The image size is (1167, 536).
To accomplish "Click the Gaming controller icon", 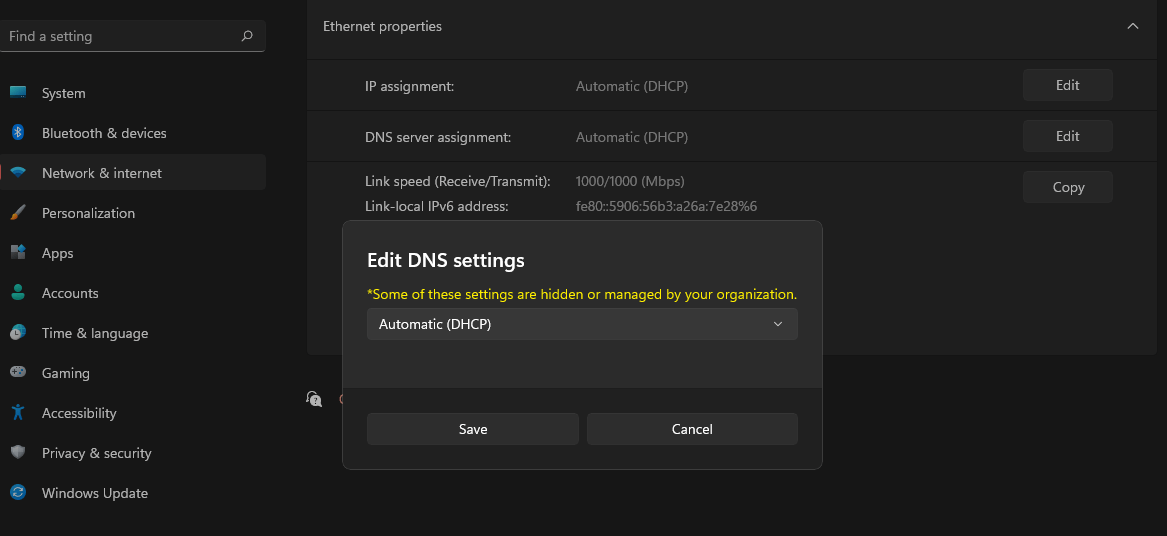I will tap(18, 372).
